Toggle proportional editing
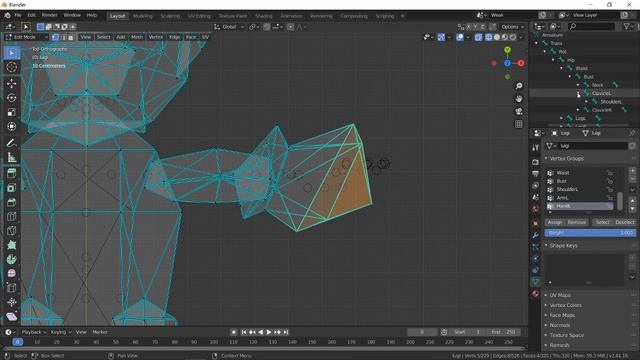The image size is (640, 360). click(x=290, y=27)
